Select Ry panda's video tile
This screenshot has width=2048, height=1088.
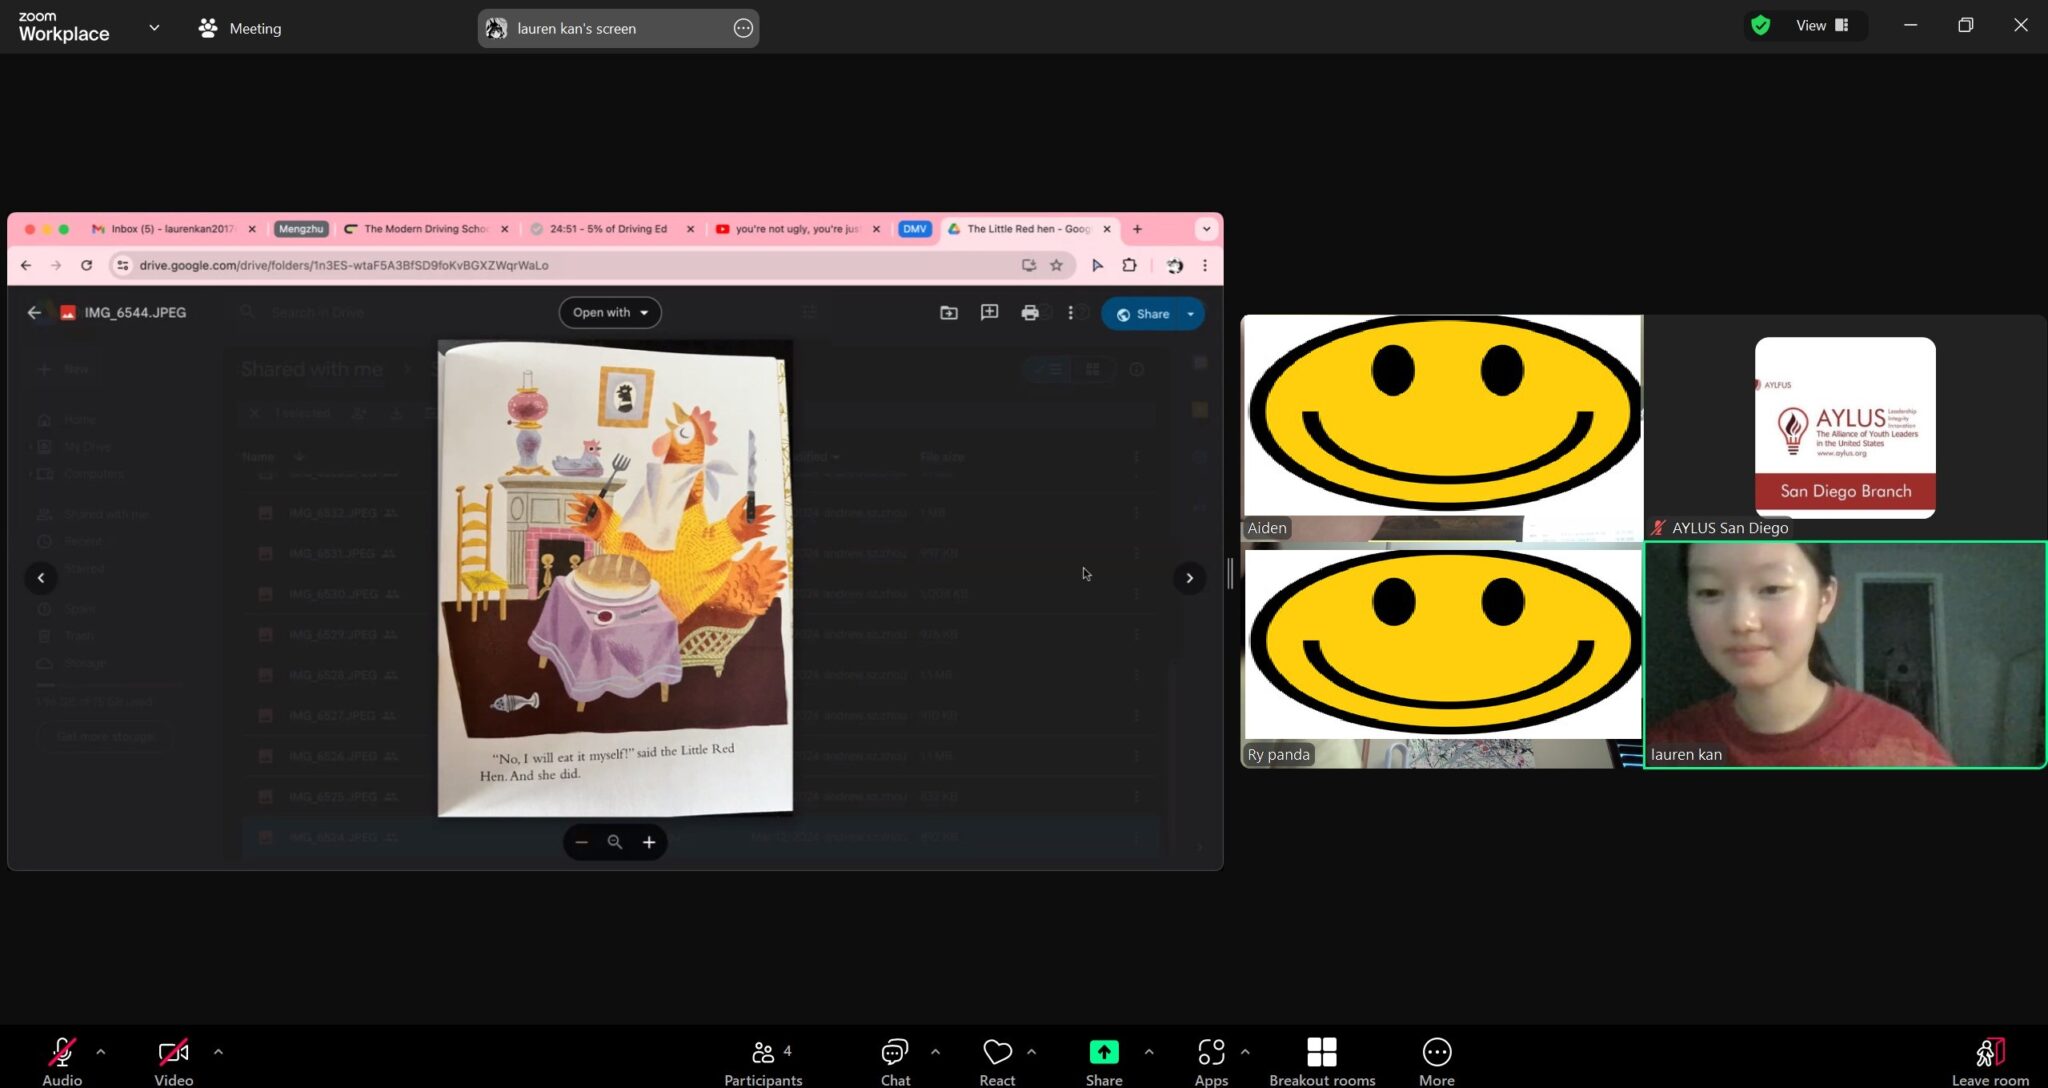pyautogui.click(x=1441, y=655)
